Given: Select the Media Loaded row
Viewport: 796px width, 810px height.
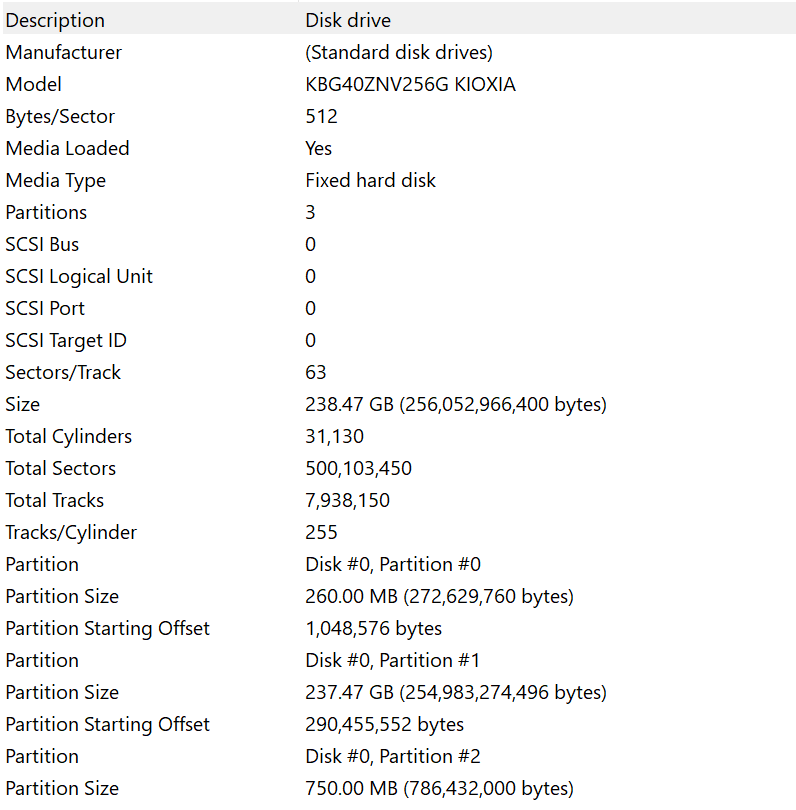Looking at the screenshot, I should [x=67, y=148].
